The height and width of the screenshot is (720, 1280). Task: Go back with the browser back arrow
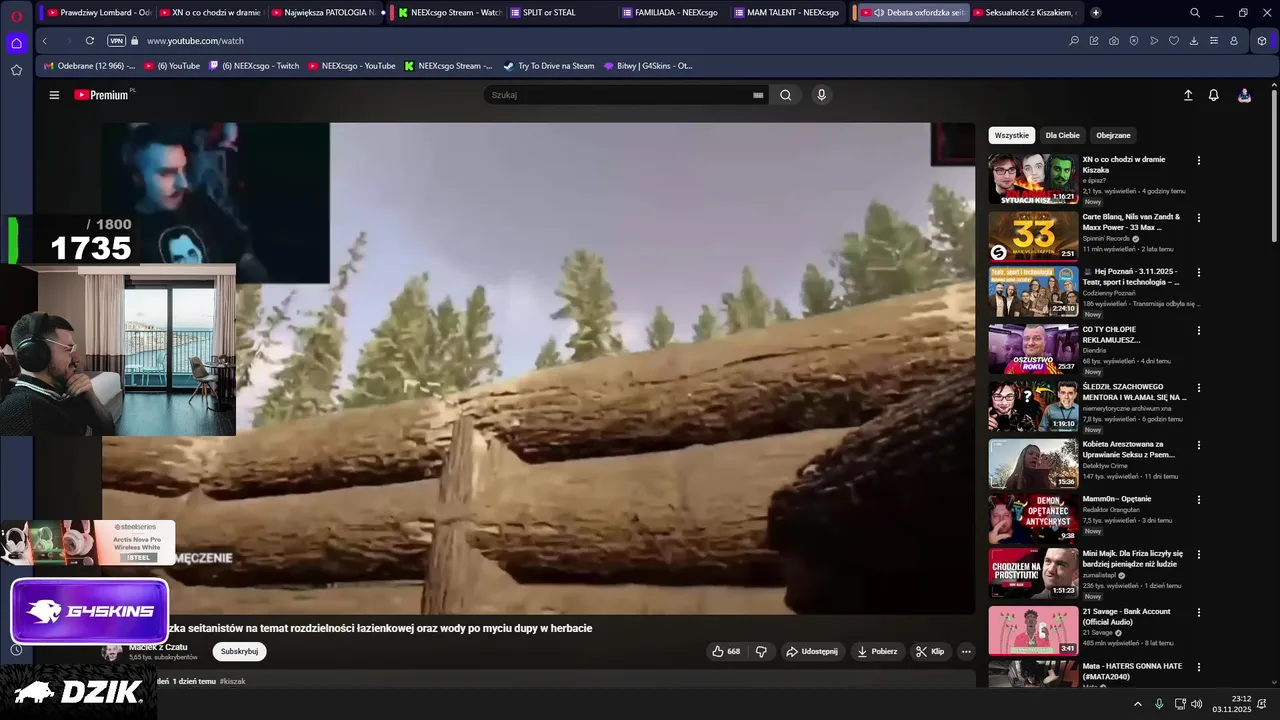coord(44,41)
